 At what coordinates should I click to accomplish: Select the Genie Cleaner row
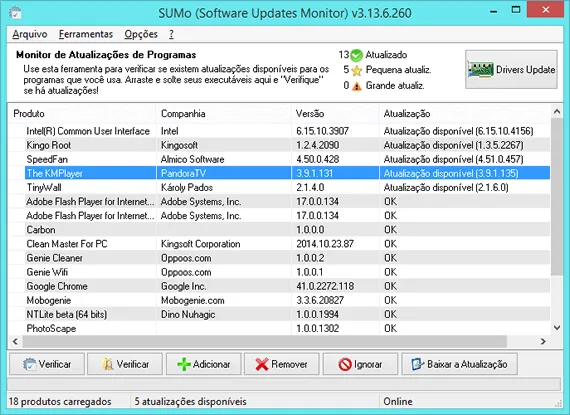tap(279, 258)
